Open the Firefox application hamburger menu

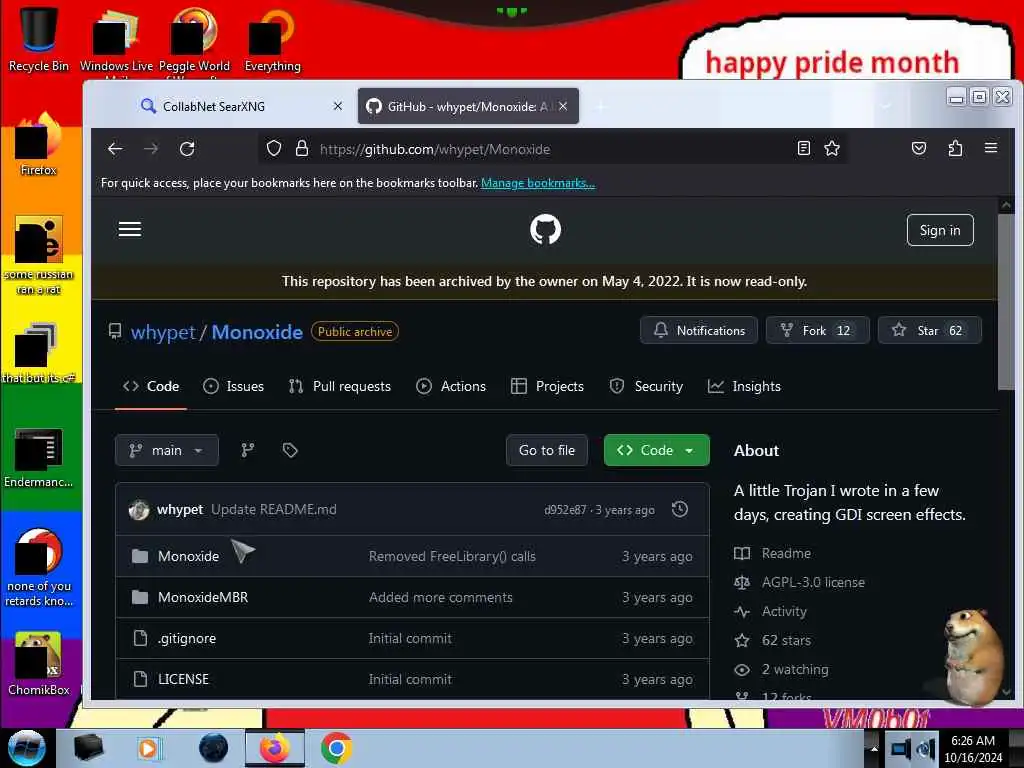(x=991, y=148)
